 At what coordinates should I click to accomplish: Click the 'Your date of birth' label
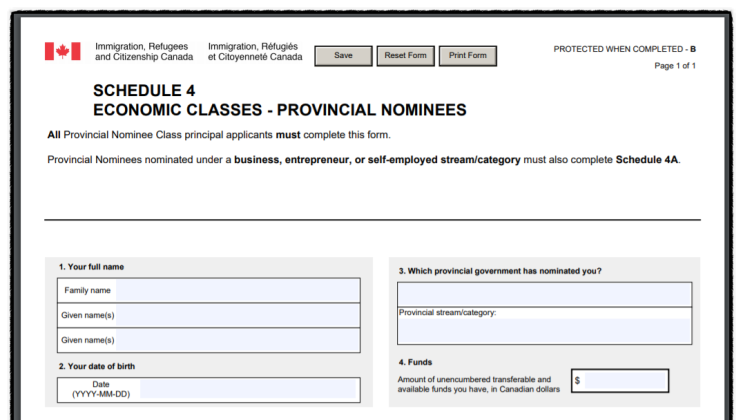pos(97,366)
